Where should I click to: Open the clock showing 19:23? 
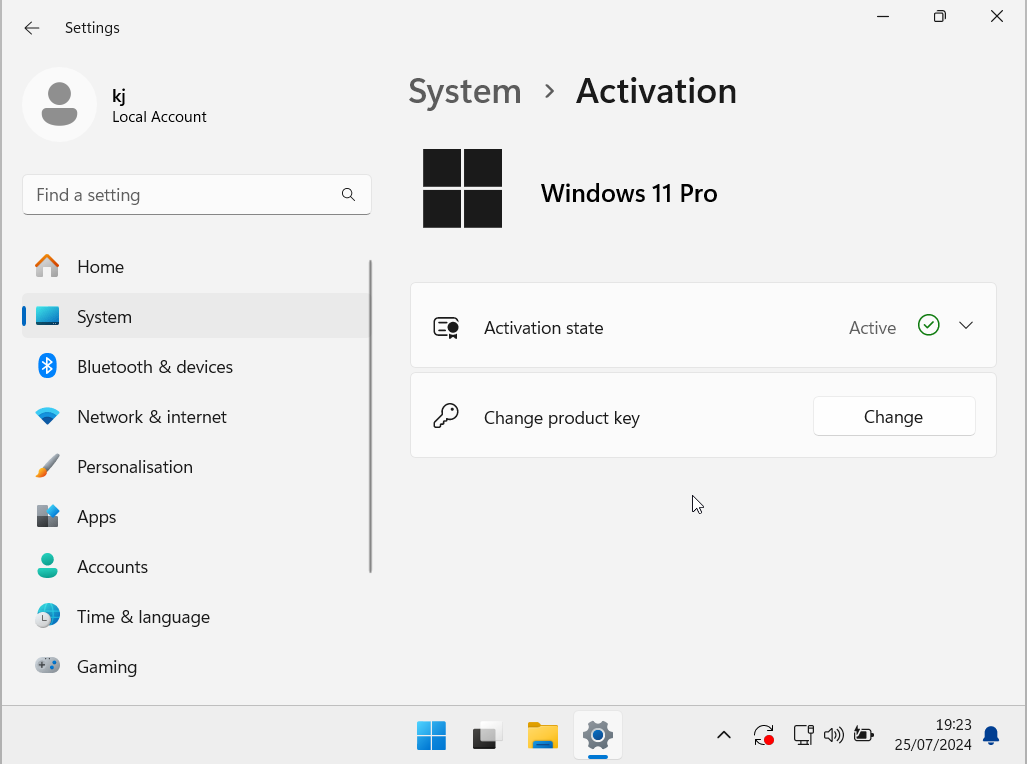[933, 735]
